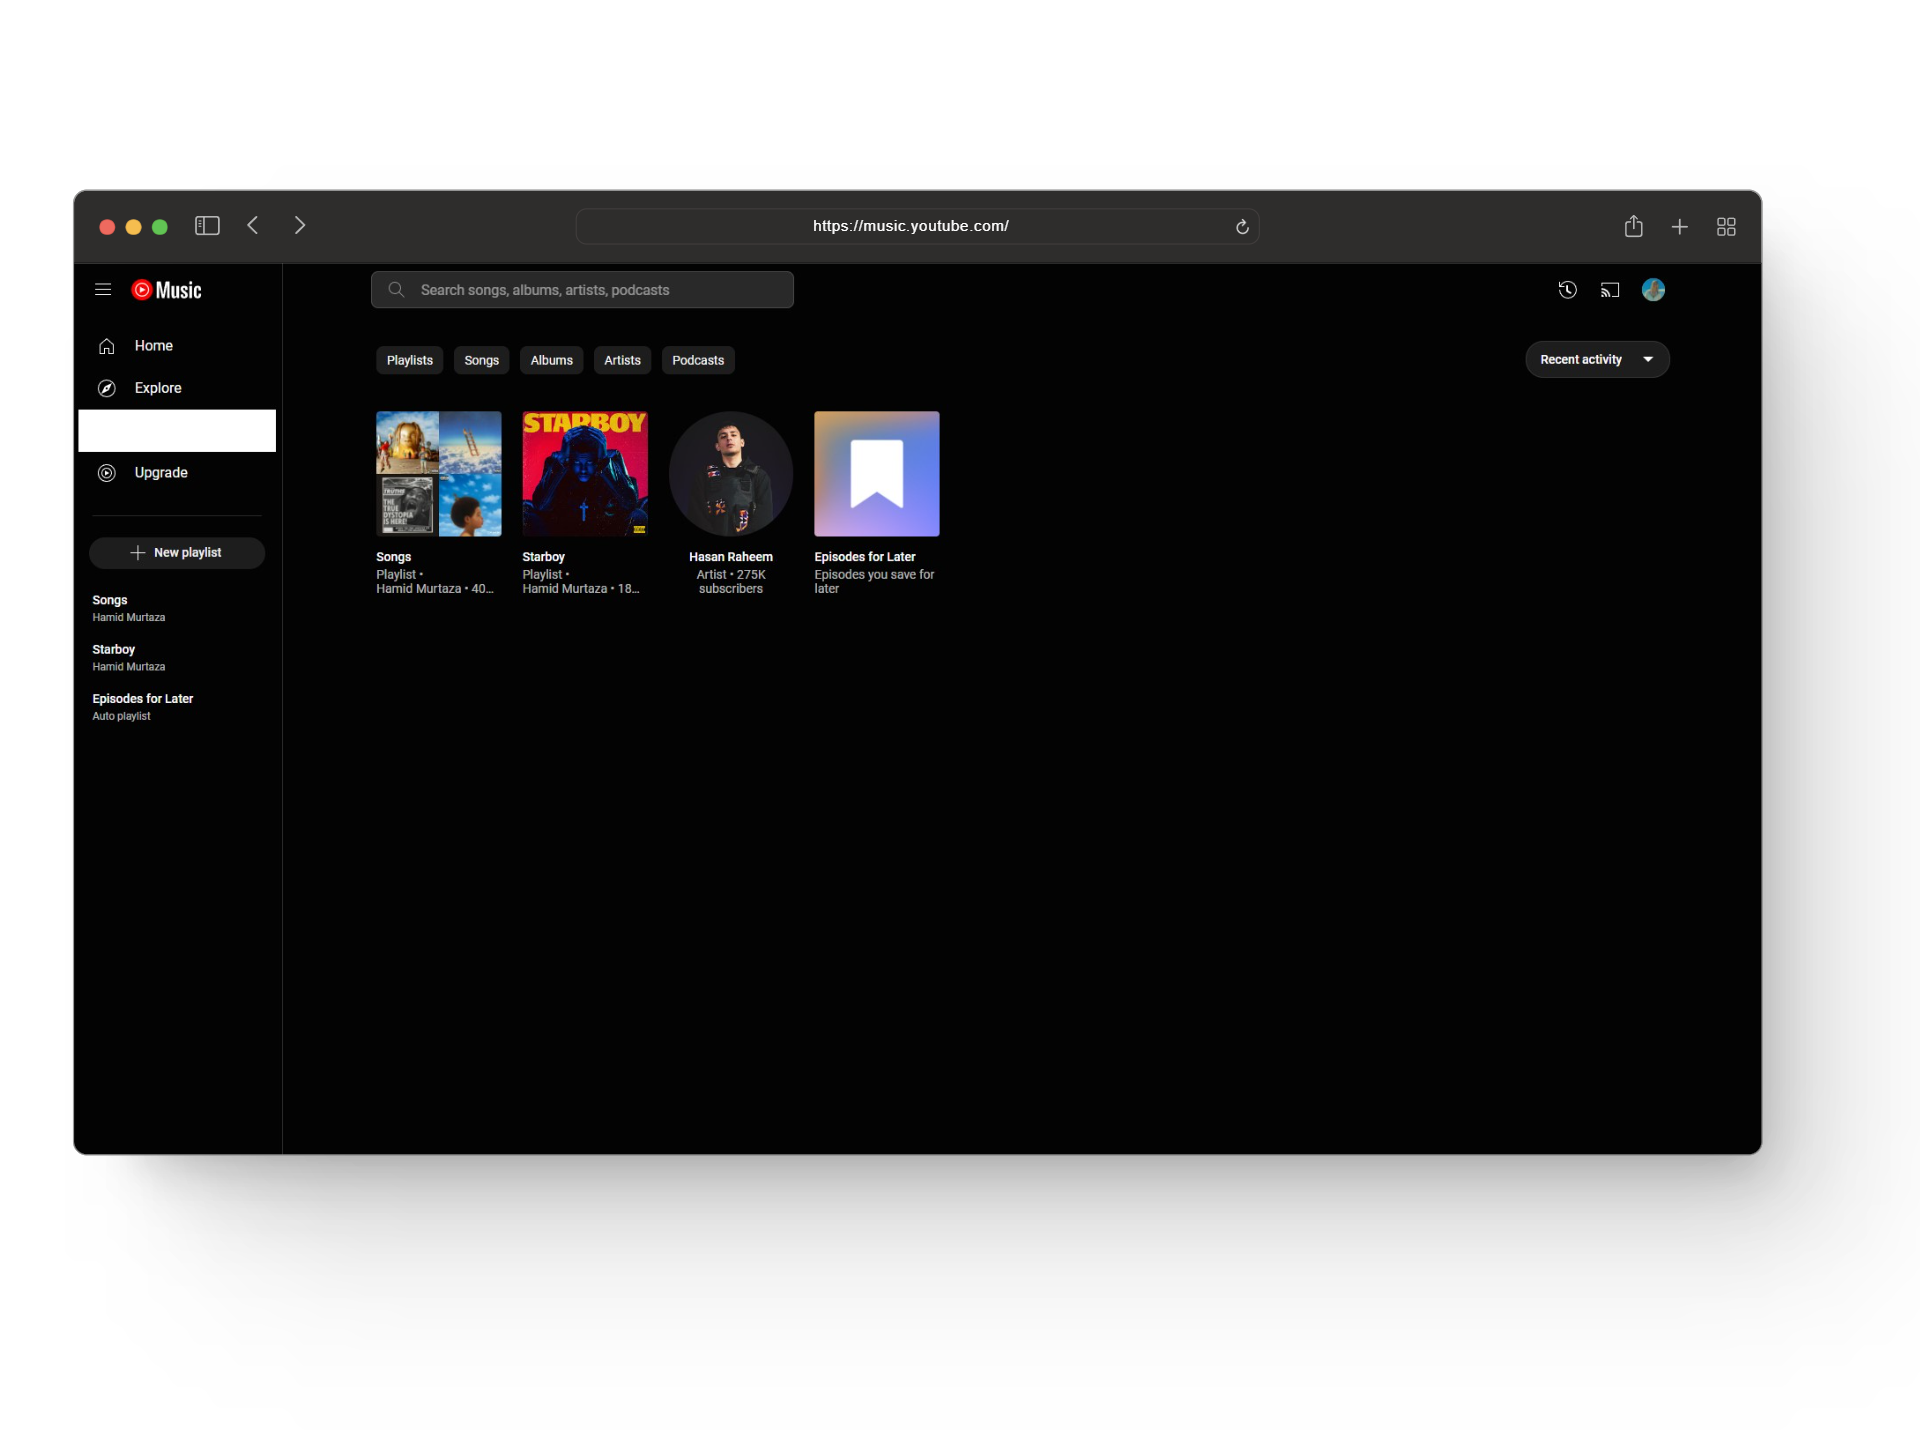
Task: Open the Hasan Raheem artist thumbnail
Action: pyautogui.click(x=730, y=474)
